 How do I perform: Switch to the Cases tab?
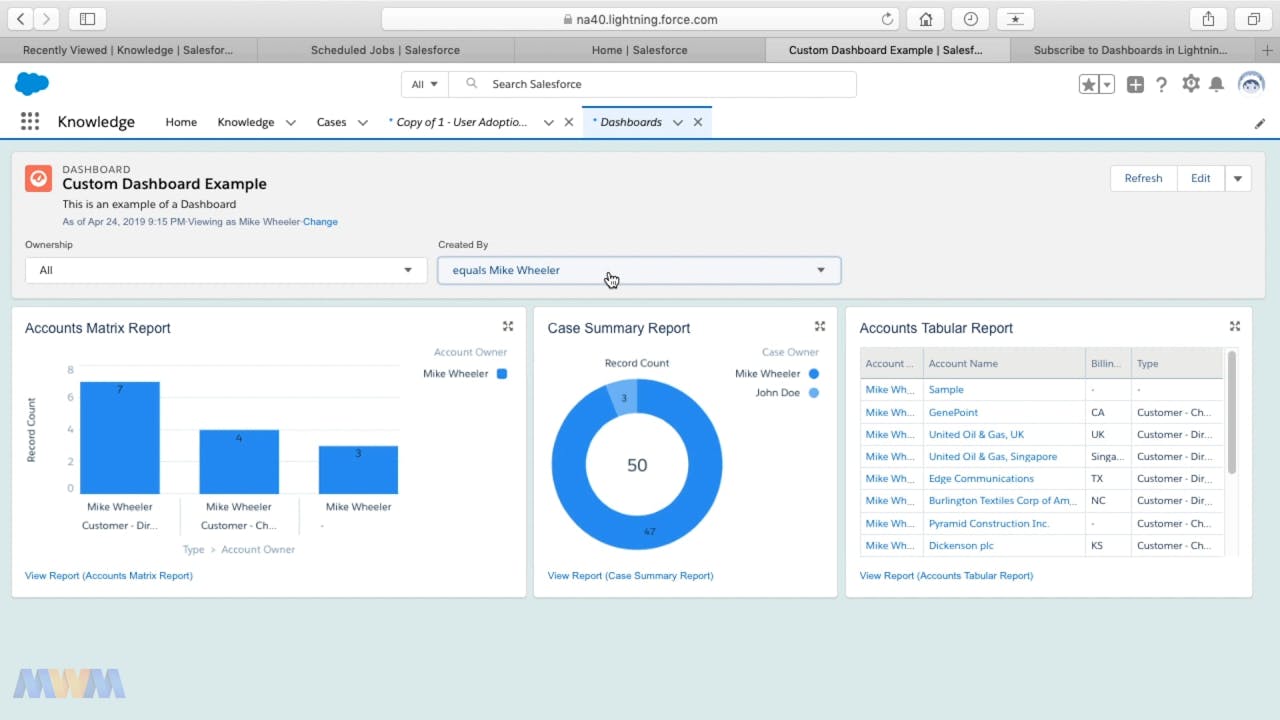[331, 121]
